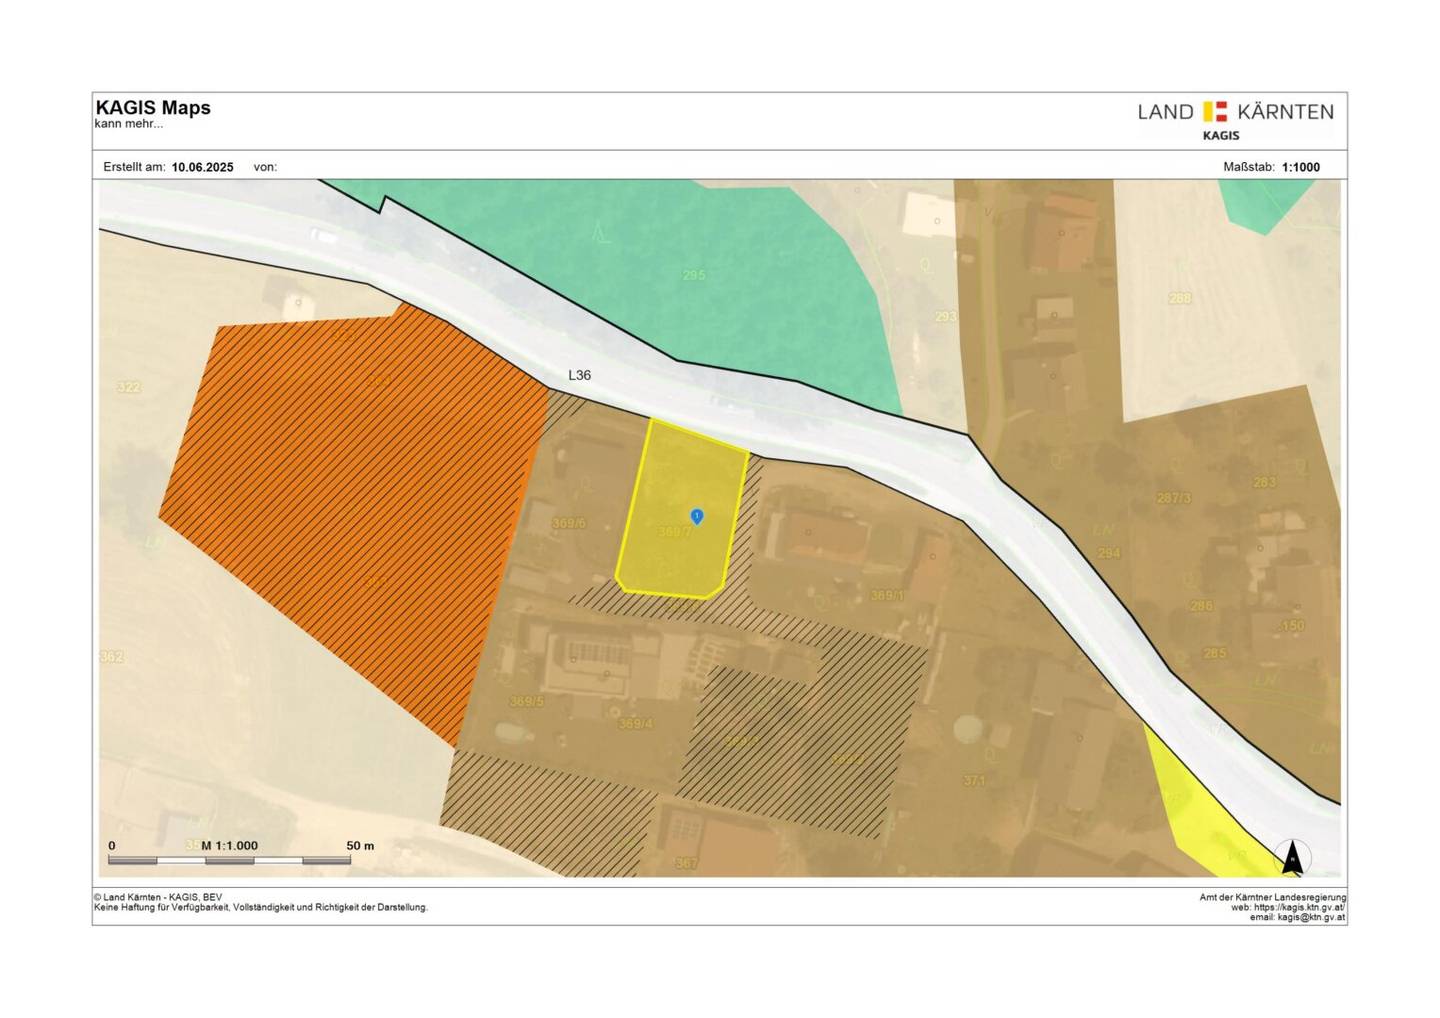The height and width of the screenshot is (1018, 1440).
Task: Click parcel label 369/1
Action: (887, 595)
